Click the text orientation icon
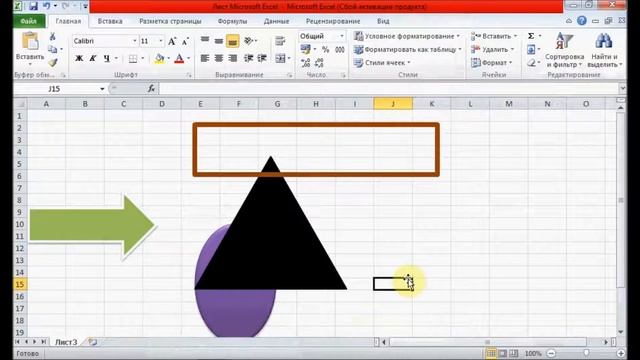 (248, 40)
